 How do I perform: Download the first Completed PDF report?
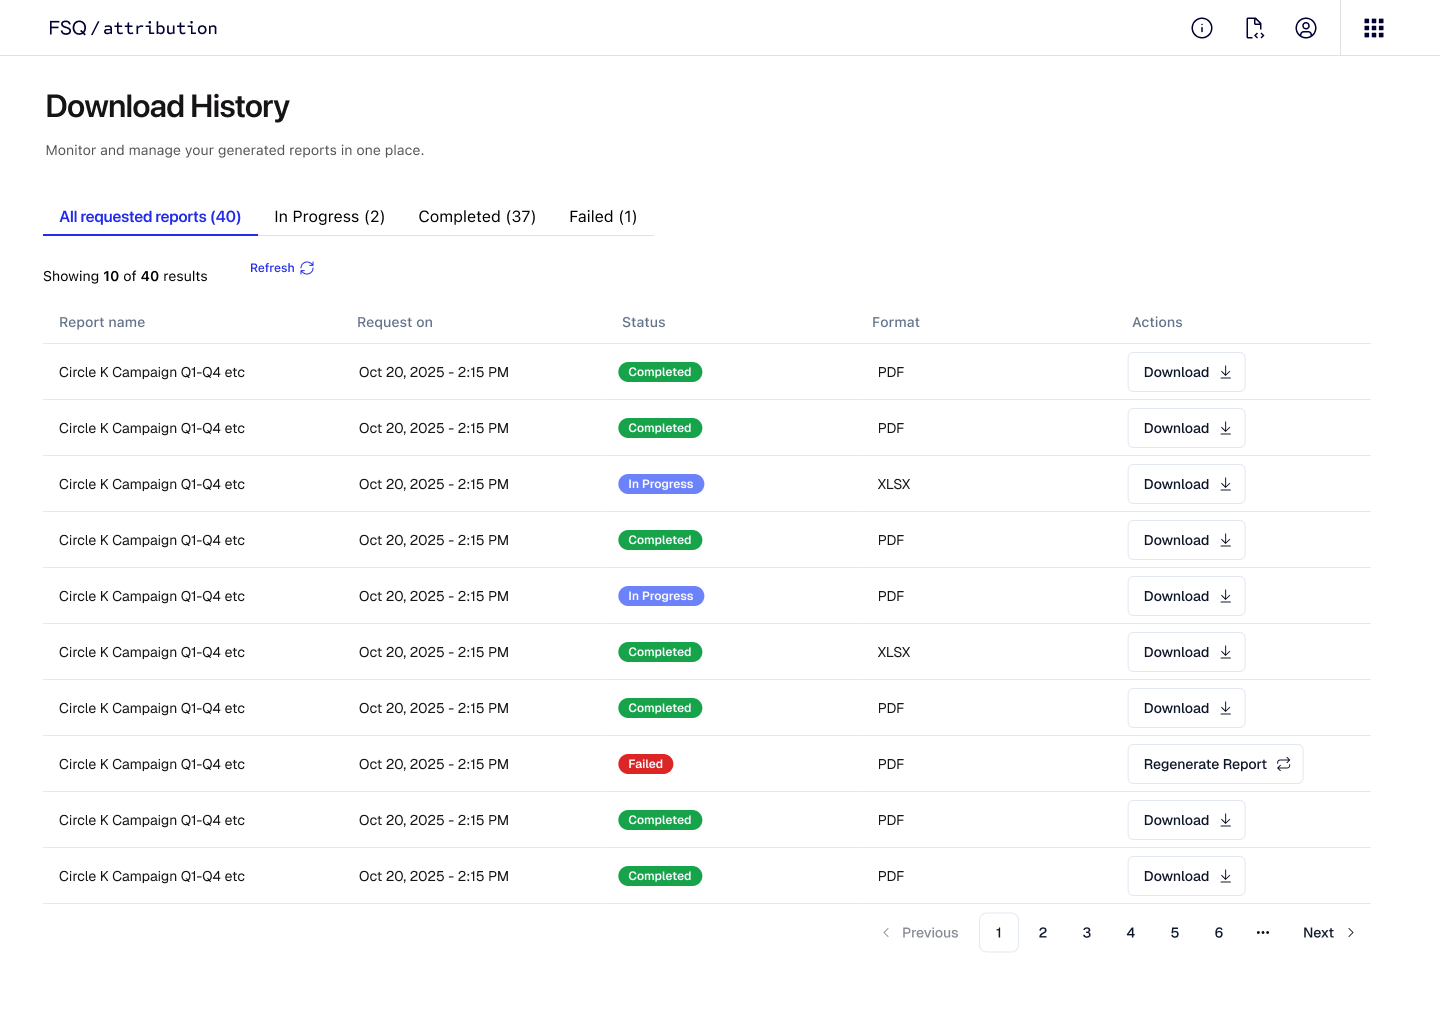click(x=1186, y=372)
